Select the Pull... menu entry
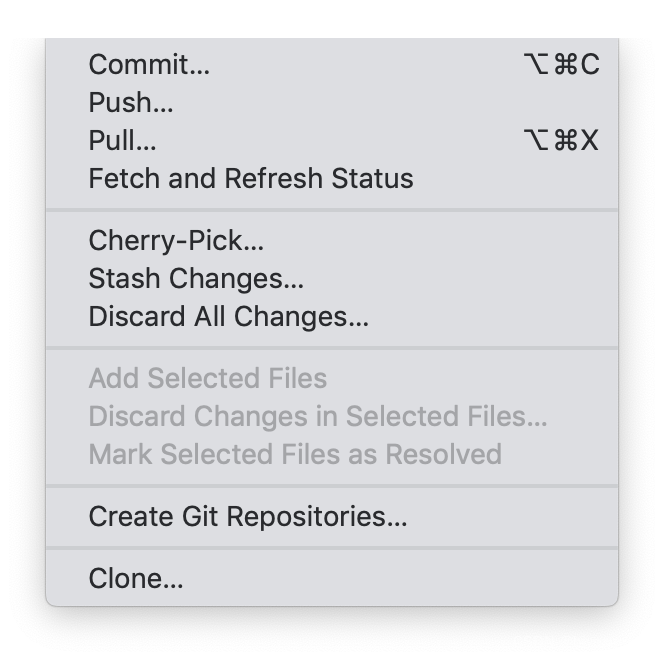Image resolution: width=664 pixels, height=660 pixels. pos(123,140)
